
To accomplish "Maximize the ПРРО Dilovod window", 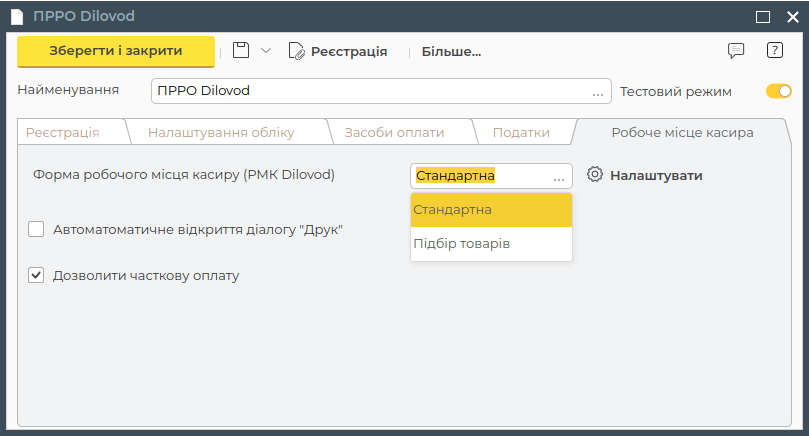I will [763, 17].
